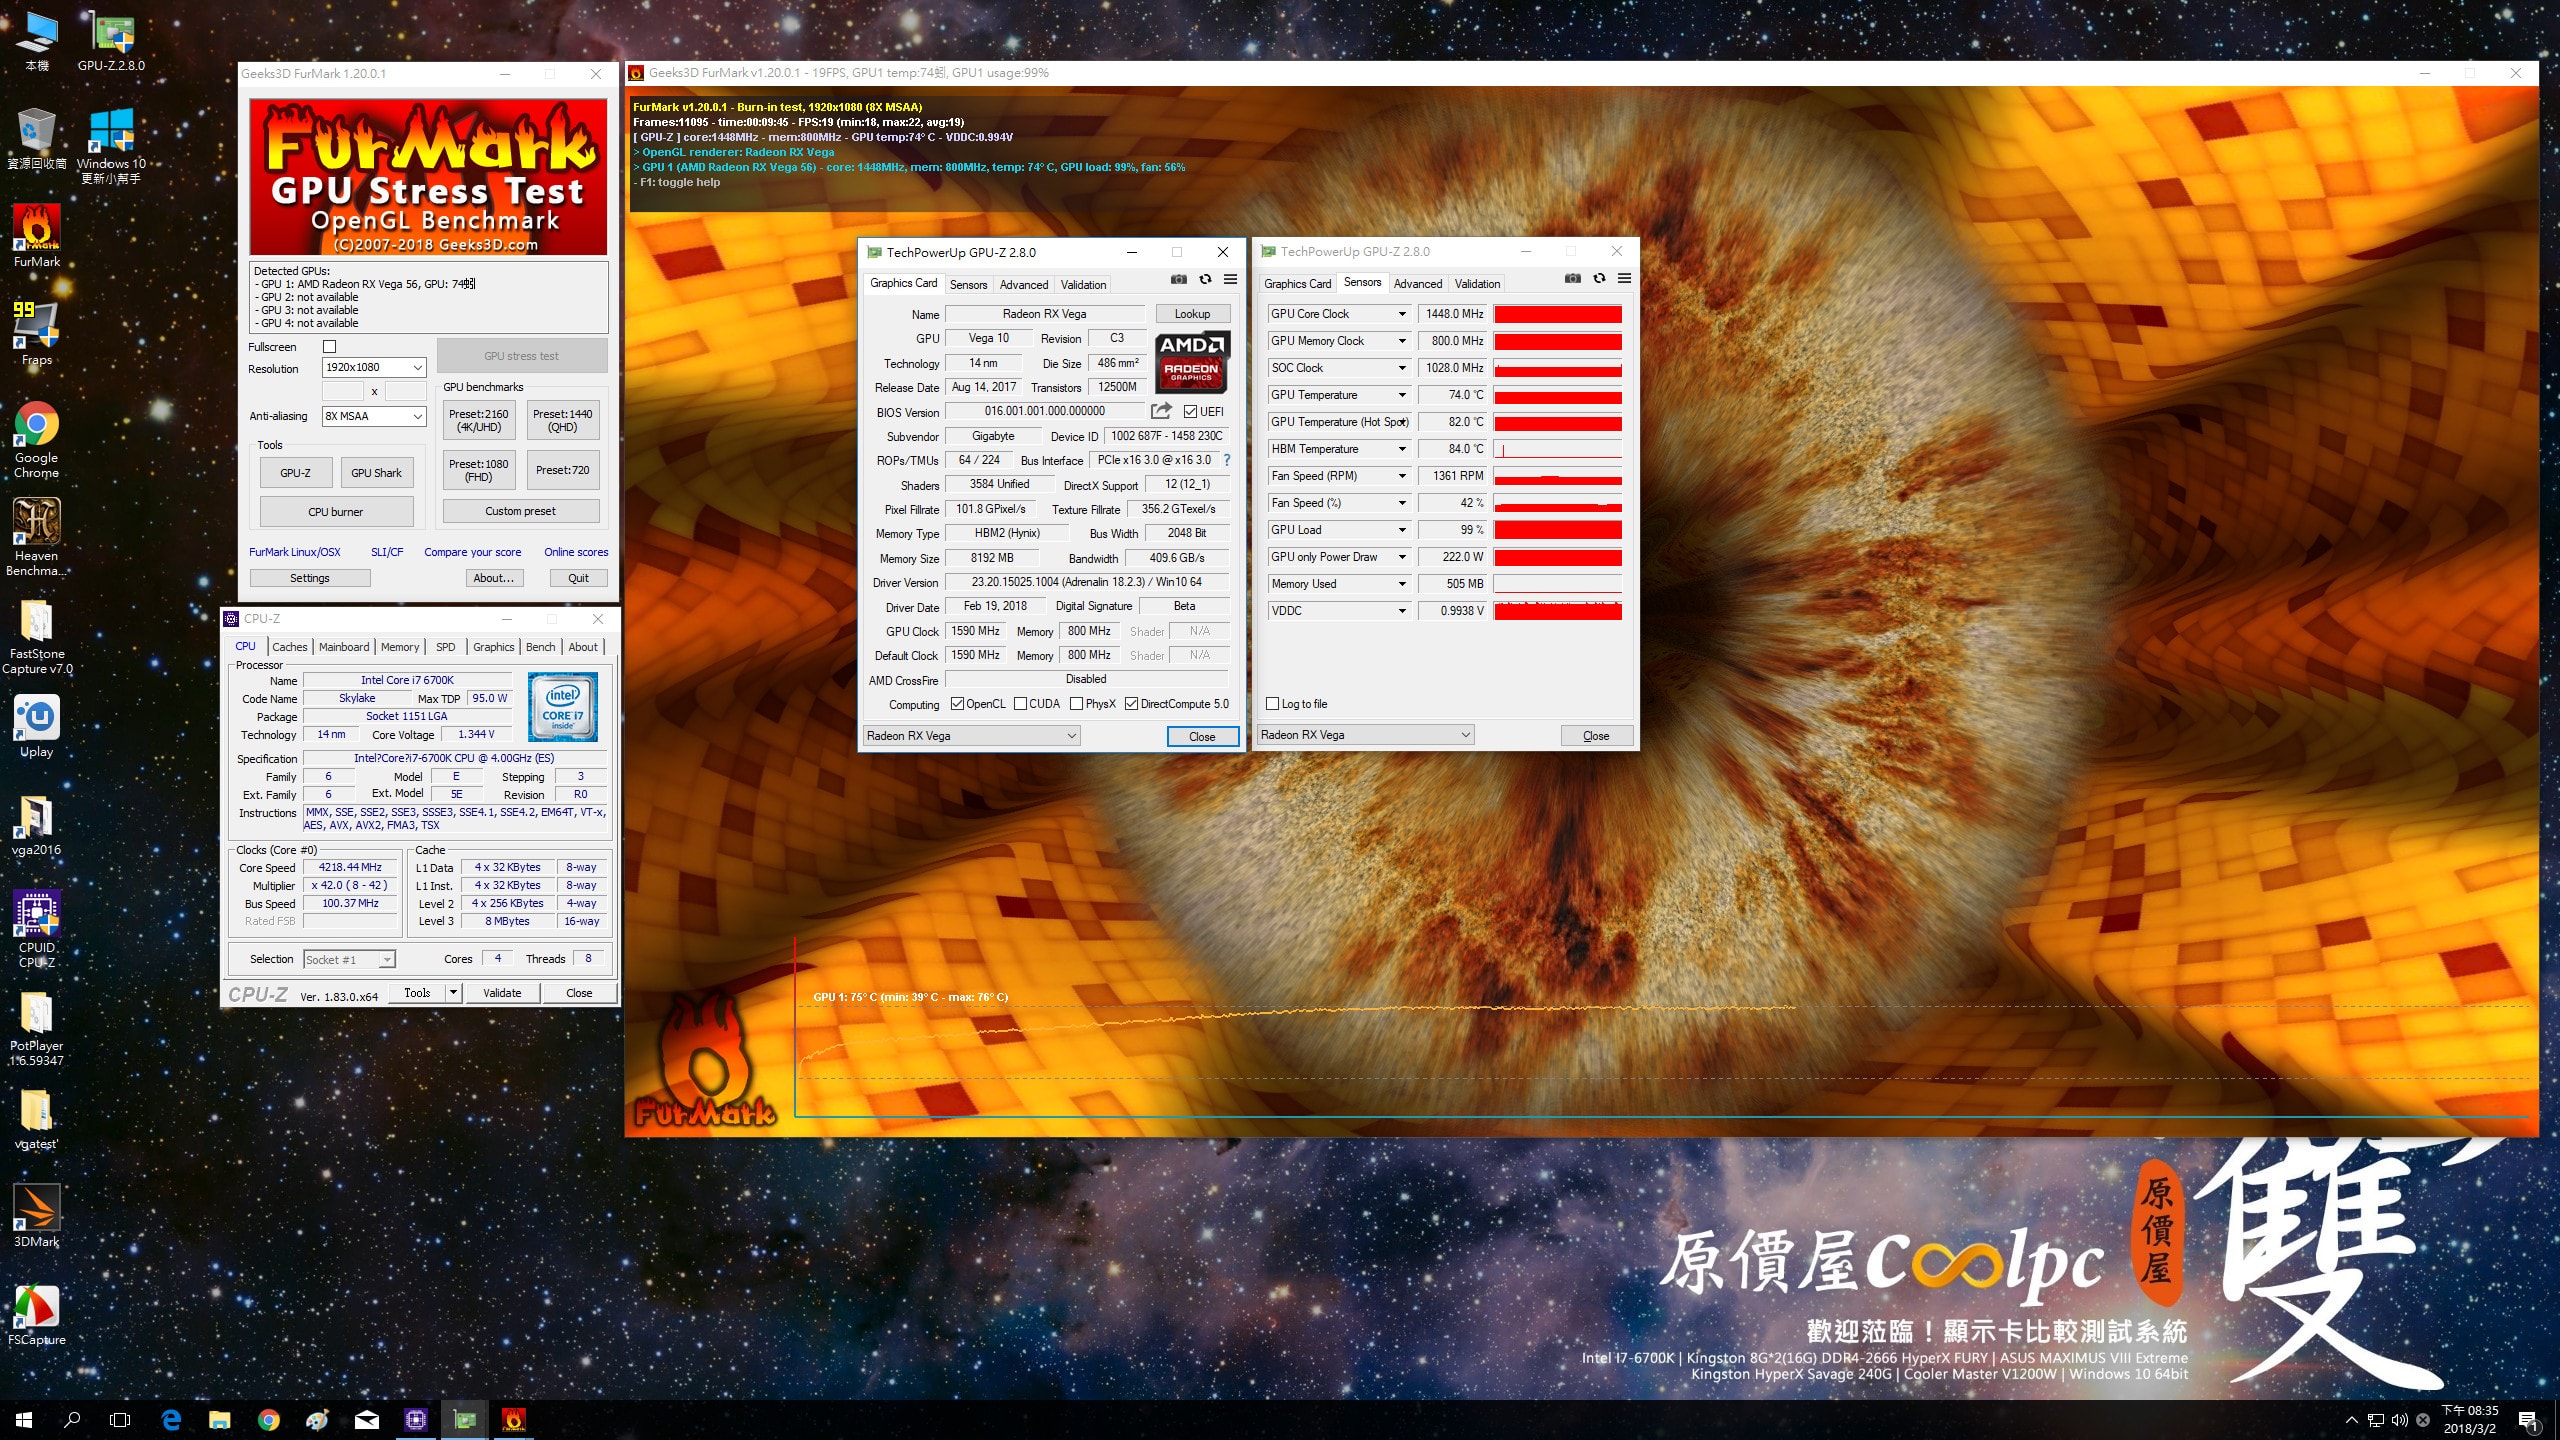
Task: Launch the FurMark desktop shortcut
Action: [36, 236]
